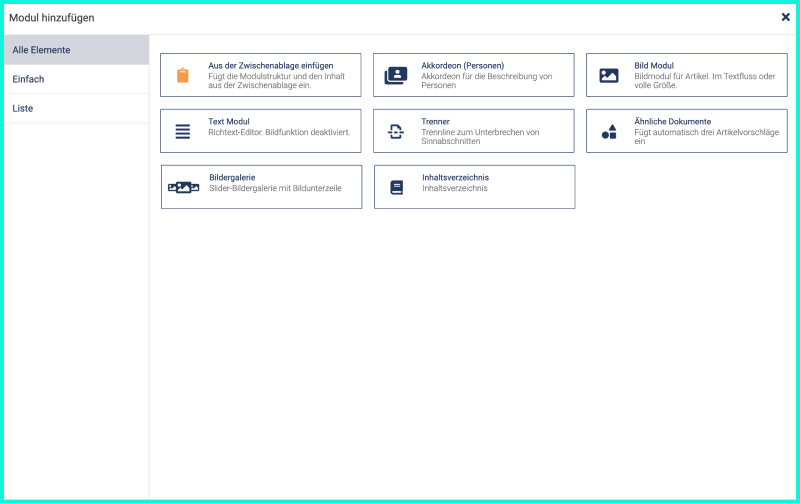
Task: Open the Liste category
Action: (77, 108)
